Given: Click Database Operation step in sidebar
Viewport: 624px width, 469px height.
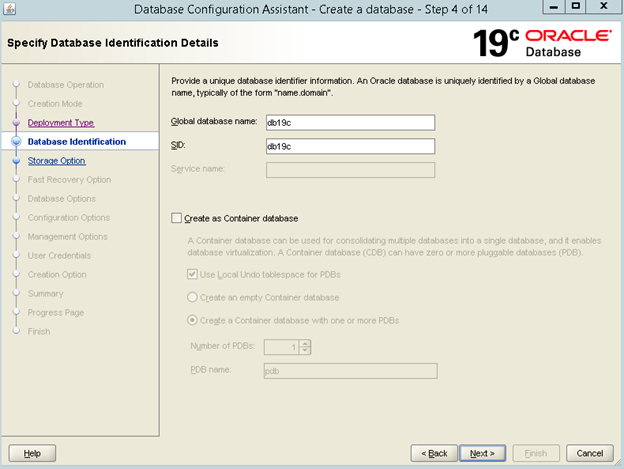Looking at the screenshot, I should 66,85.
